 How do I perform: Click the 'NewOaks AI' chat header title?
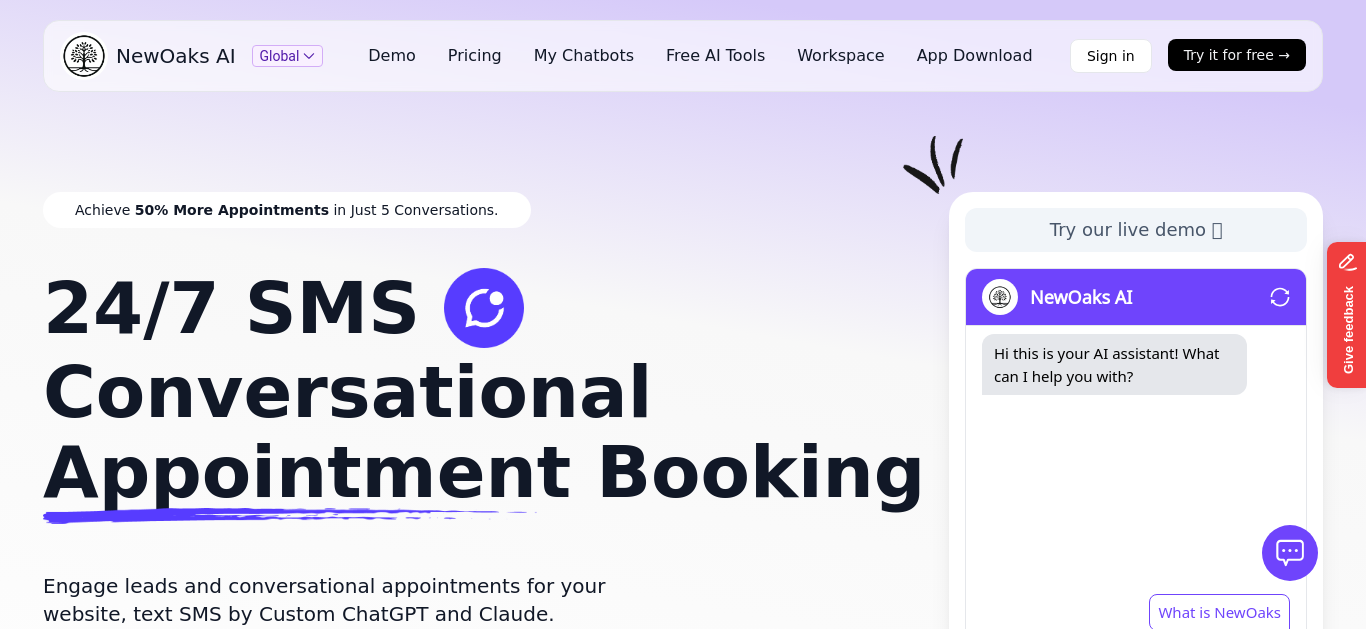coord(1081,297)
